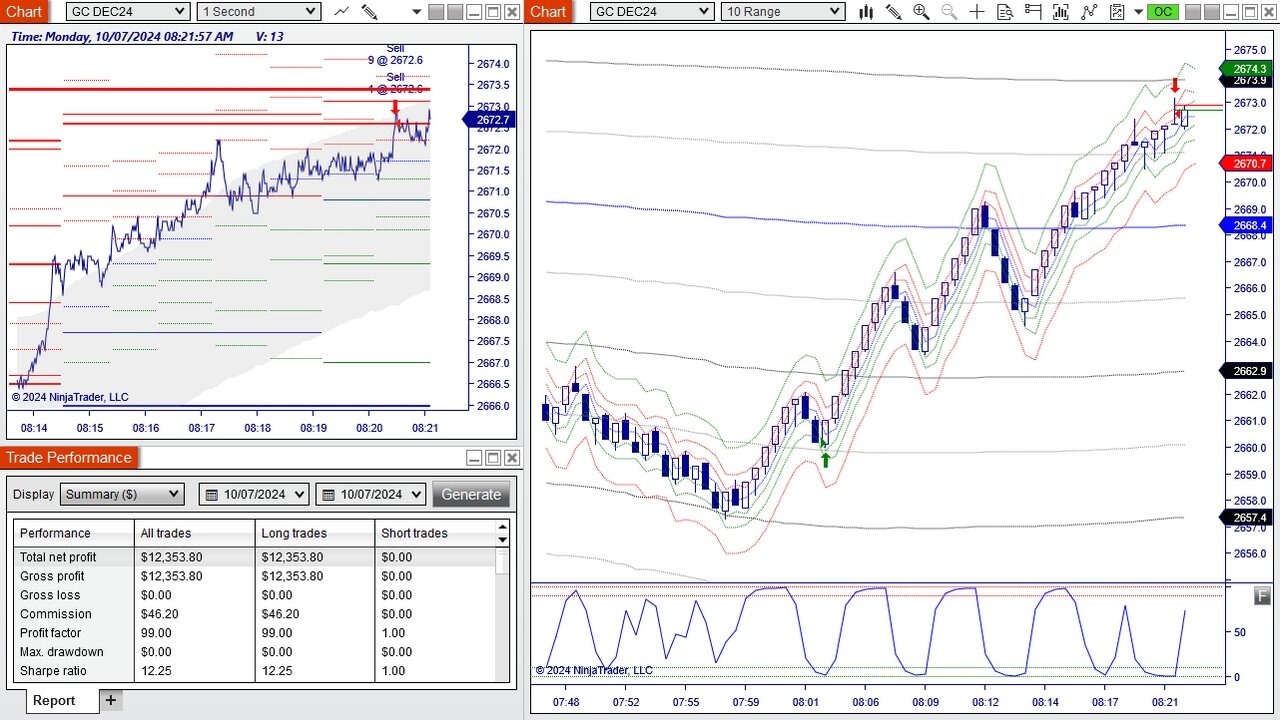The height and width of the screenshot is (720, 1280).
Task: Click the red sell arrow on right chart
Action: [x=1175, y=85]
